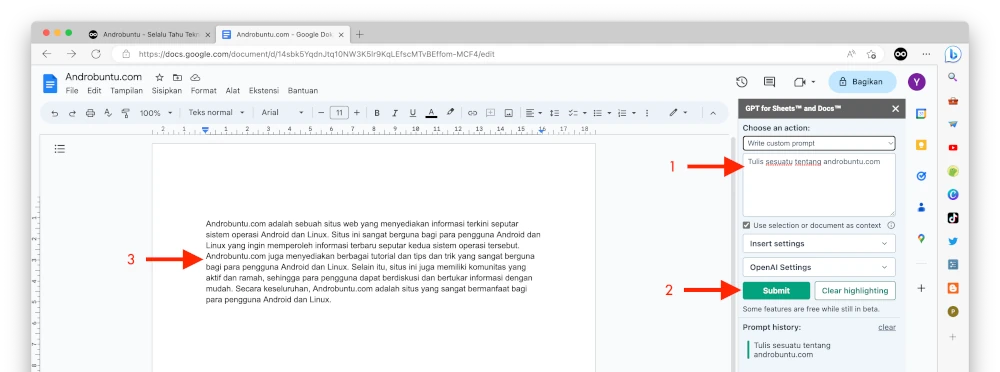The image size is (1000, 372).
Task: Open the Edit menu
Action: point(94,91)
